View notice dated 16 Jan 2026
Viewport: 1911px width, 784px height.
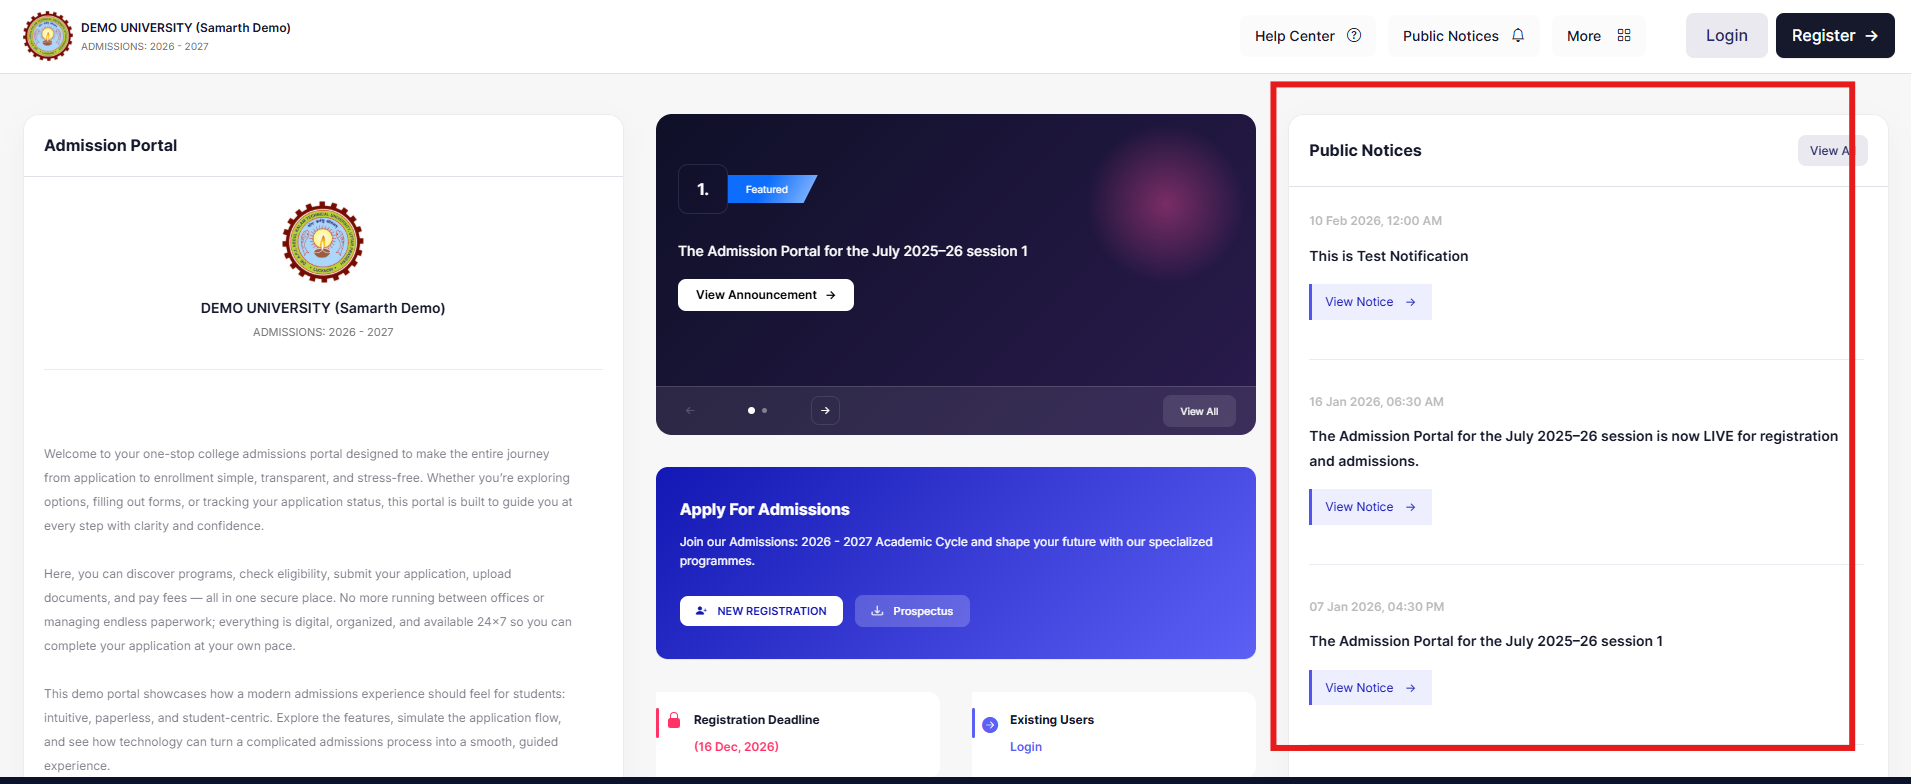pyautogui.click(x=1370, y=507)
